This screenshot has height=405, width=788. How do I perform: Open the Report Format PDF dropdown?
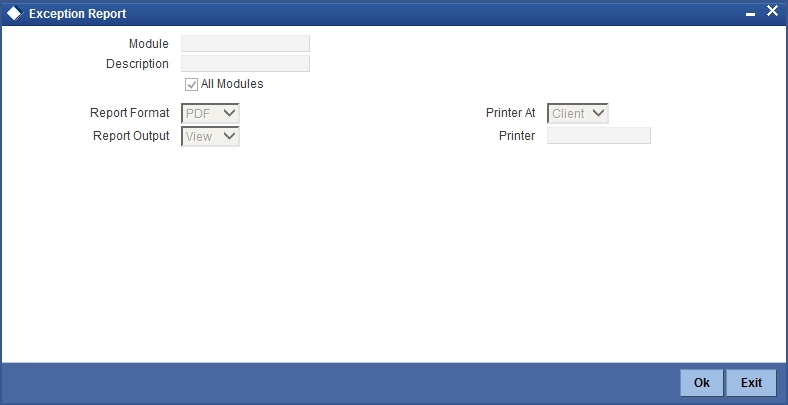pos(210,113)
